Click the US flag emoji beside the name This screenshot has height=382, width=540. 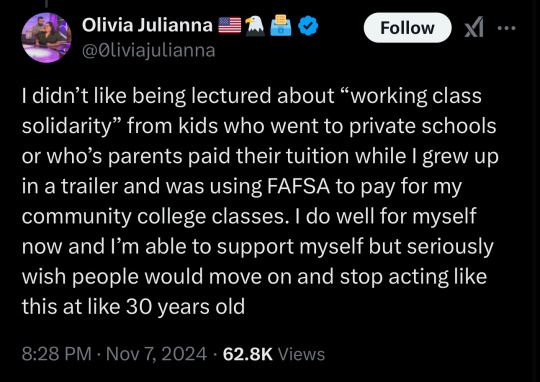(230, 25)
